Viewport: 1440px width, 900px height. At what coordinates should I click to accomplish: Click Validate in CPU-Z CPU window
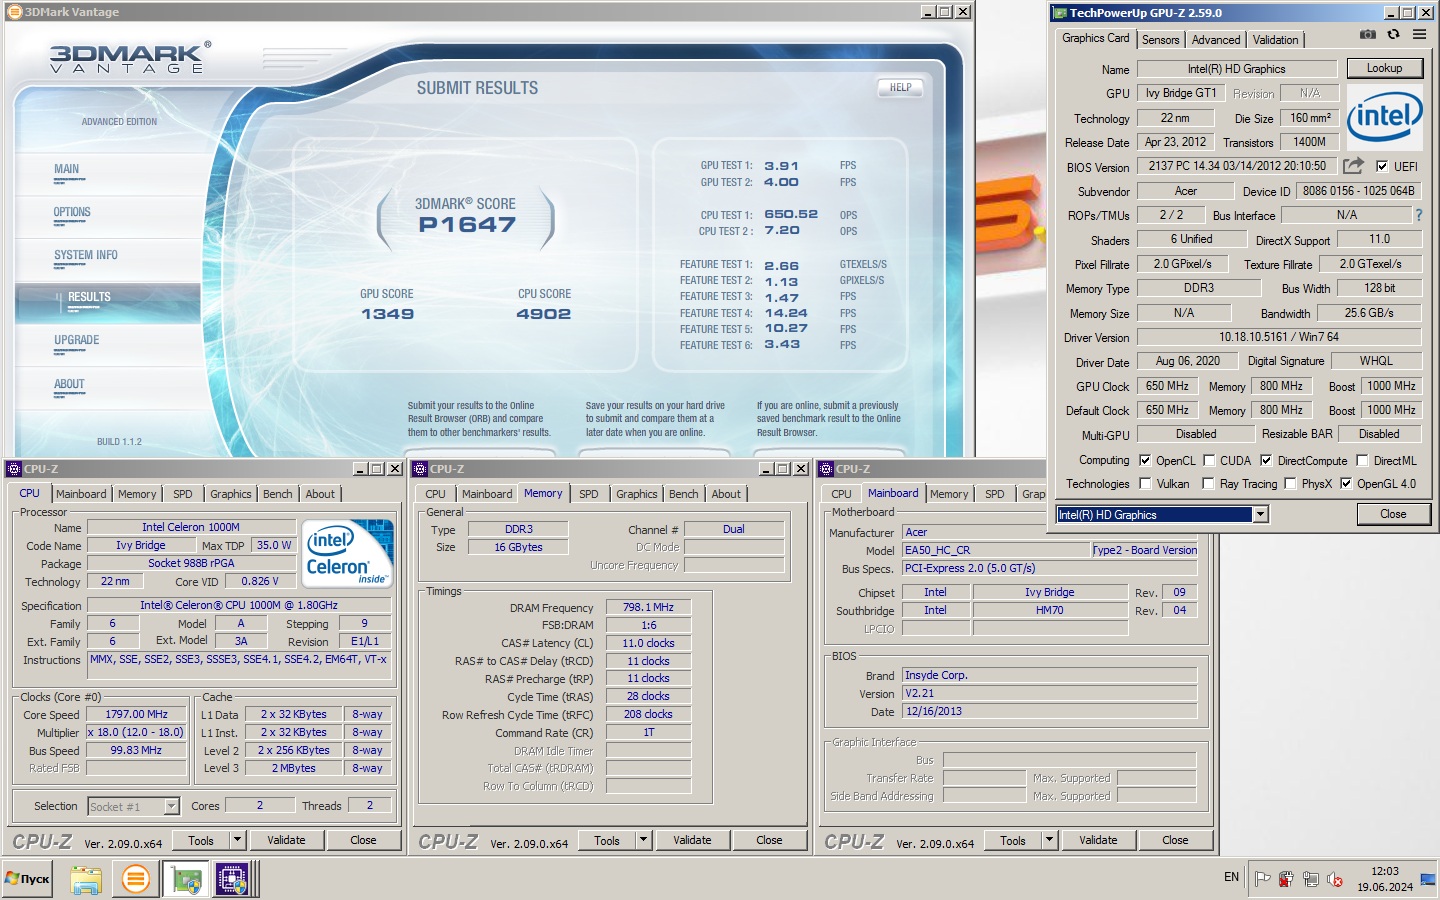(286, 840)
